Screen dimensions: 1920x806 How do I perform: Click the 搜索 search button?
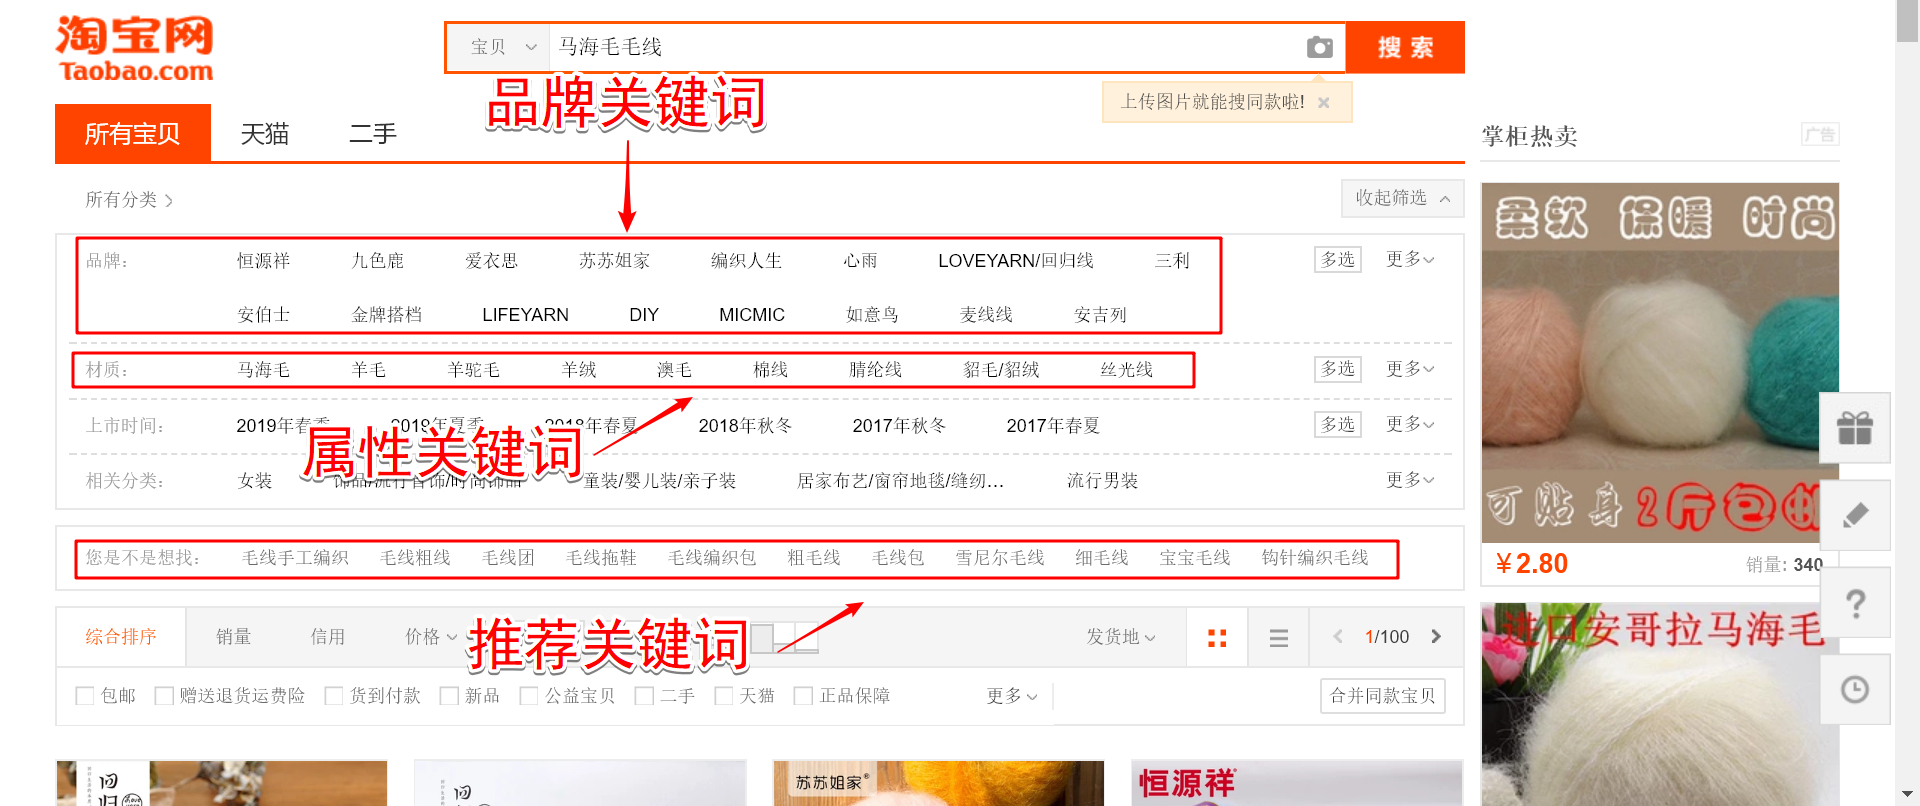click(1405, 47)
